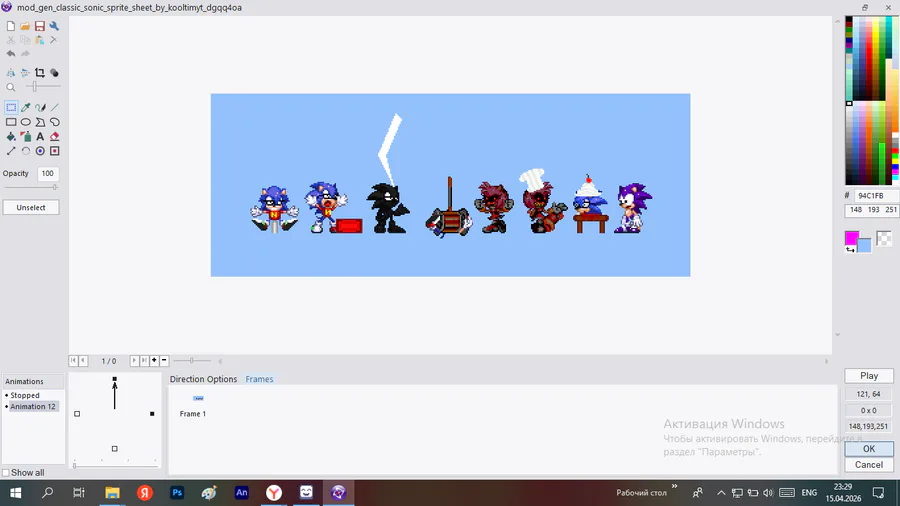Select the Spray can tool
The height and width of the screenshot is (506, 900).
click(26, 137)
